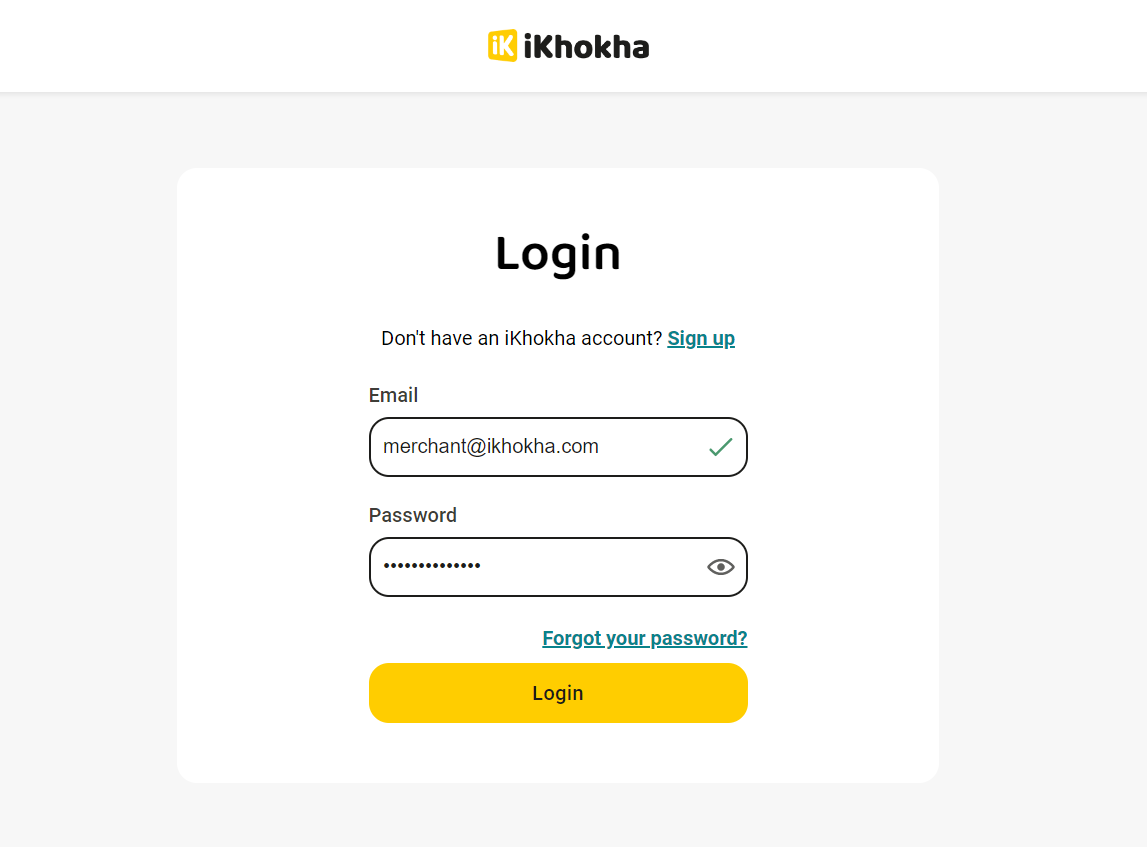This screenshot has height=847, width=1147.
Task: Click the Email field label
Action: [393, 395]
